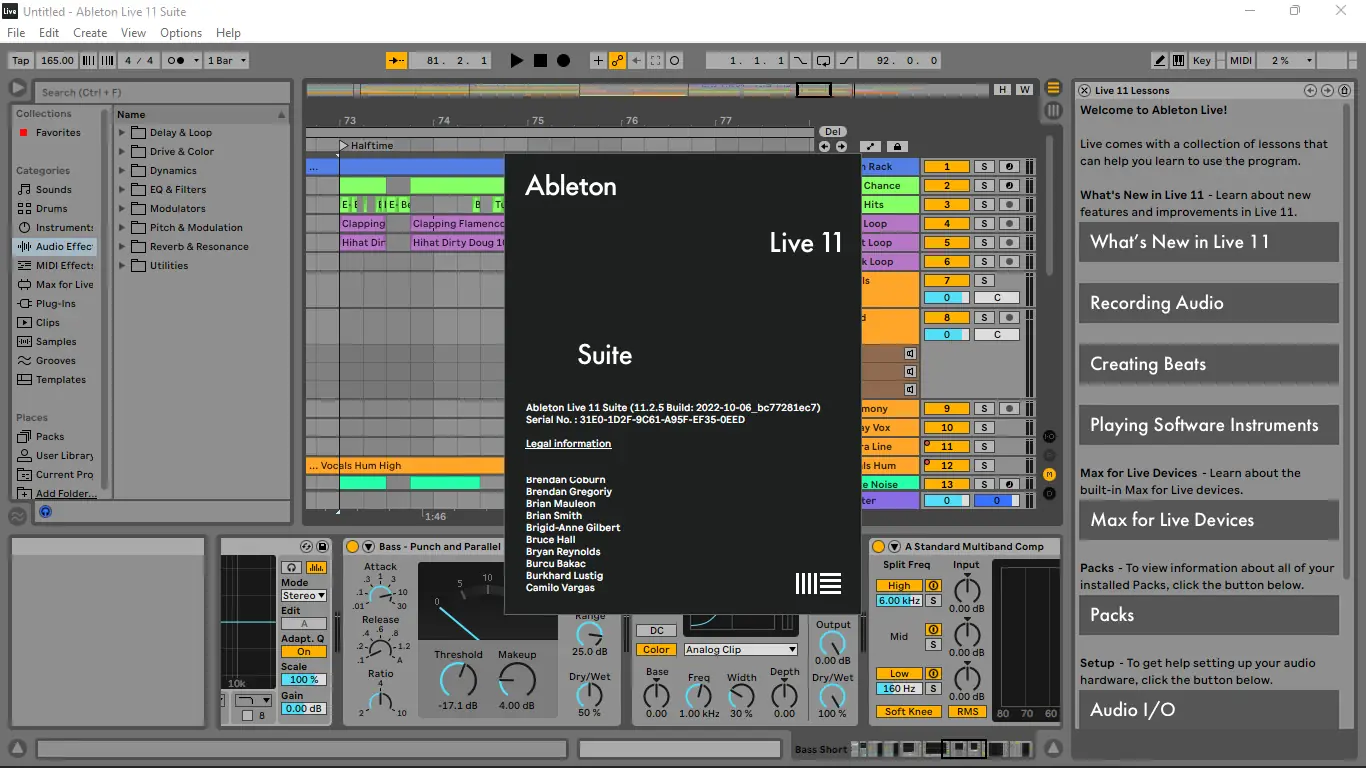Click the MIDI Arrangement Overdub plus button
This screenshot has width=1366, height=768.
(x=598, y=61)
